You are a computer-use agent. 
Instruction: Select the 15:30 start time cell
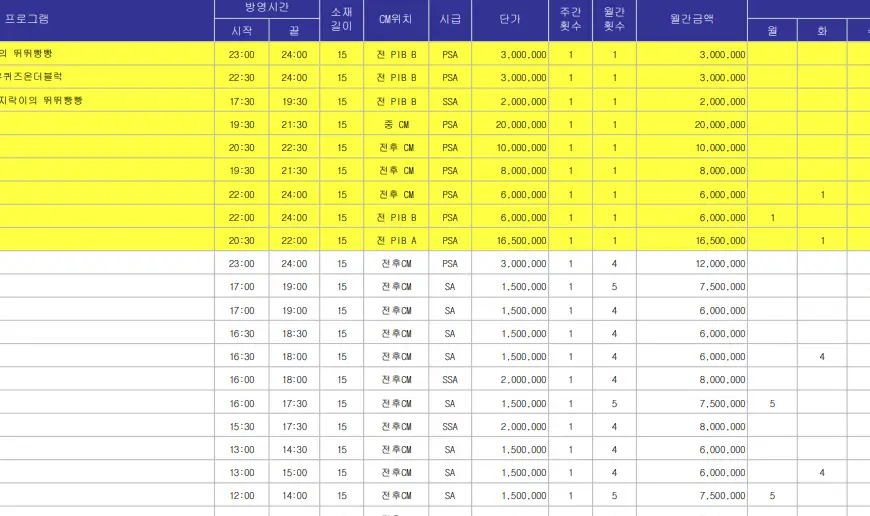click(x=241, y=427)
